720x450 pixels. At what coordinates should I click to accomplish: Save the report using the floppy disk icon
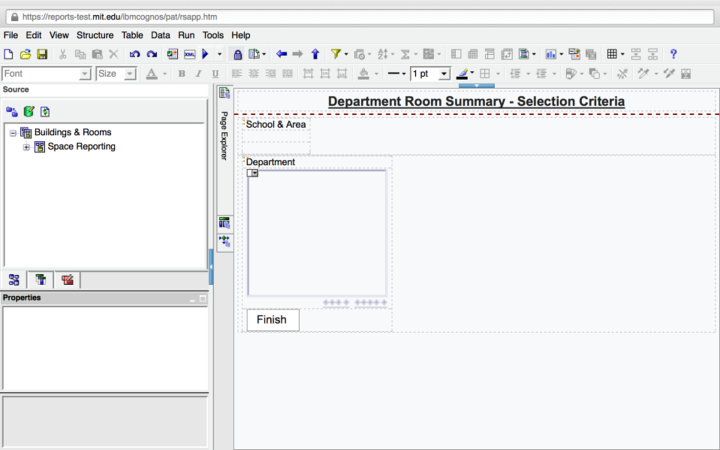click(41, 54)
